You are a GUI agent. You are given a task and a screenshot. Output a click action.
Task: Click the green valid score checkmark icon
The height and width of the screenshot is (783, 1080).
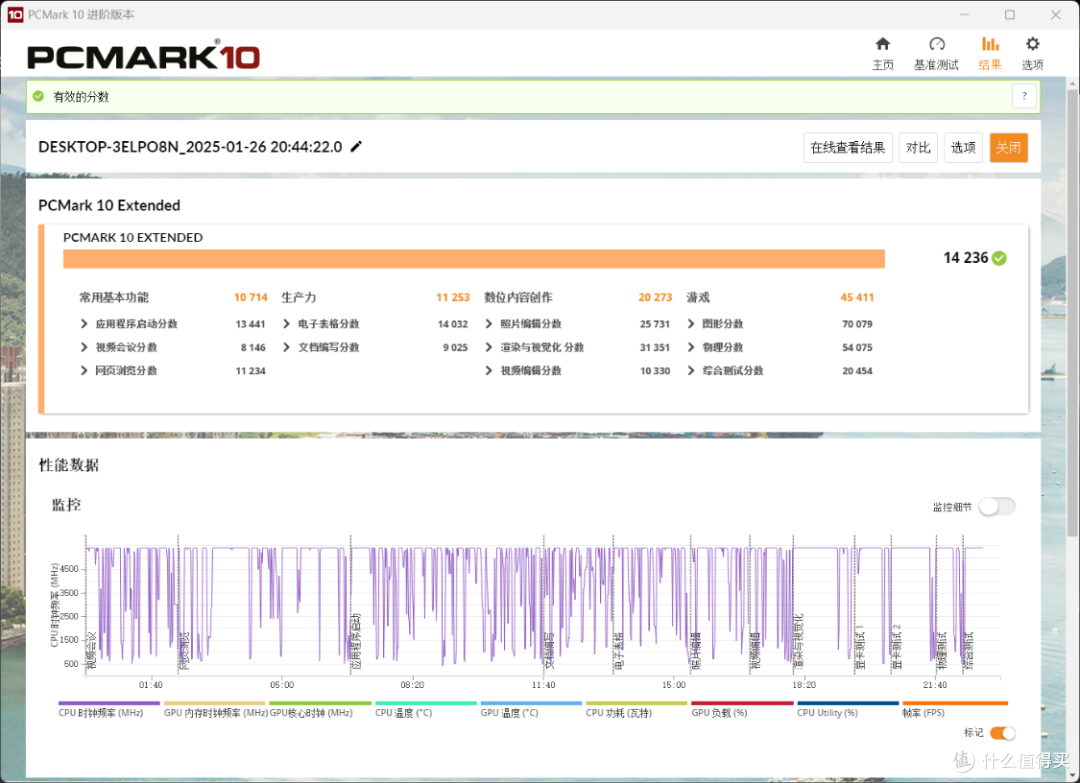click(39, 96)
